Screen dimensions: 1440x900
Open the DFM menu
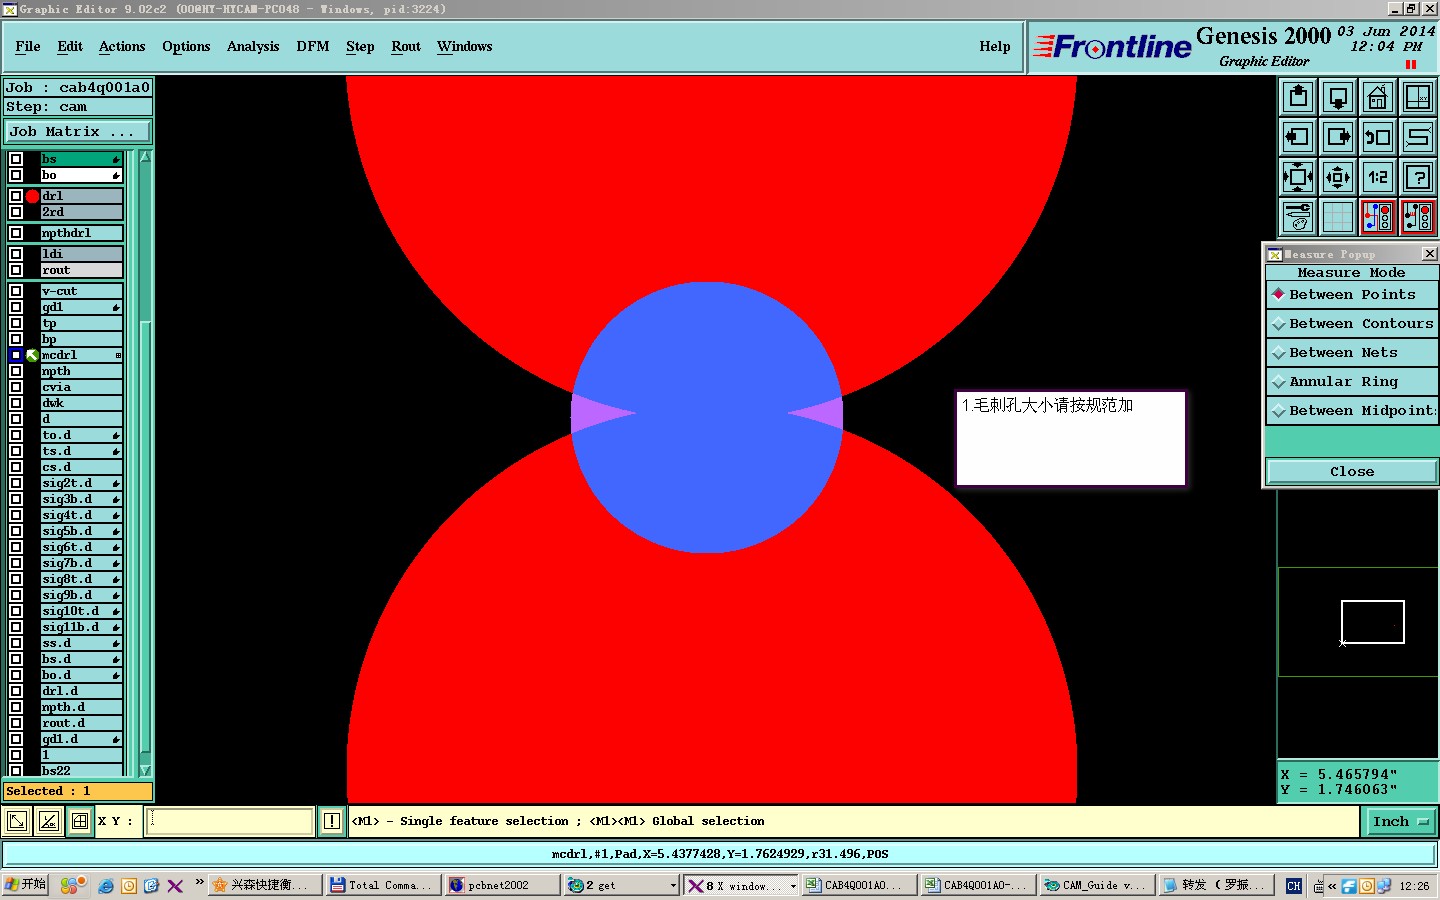313,47
